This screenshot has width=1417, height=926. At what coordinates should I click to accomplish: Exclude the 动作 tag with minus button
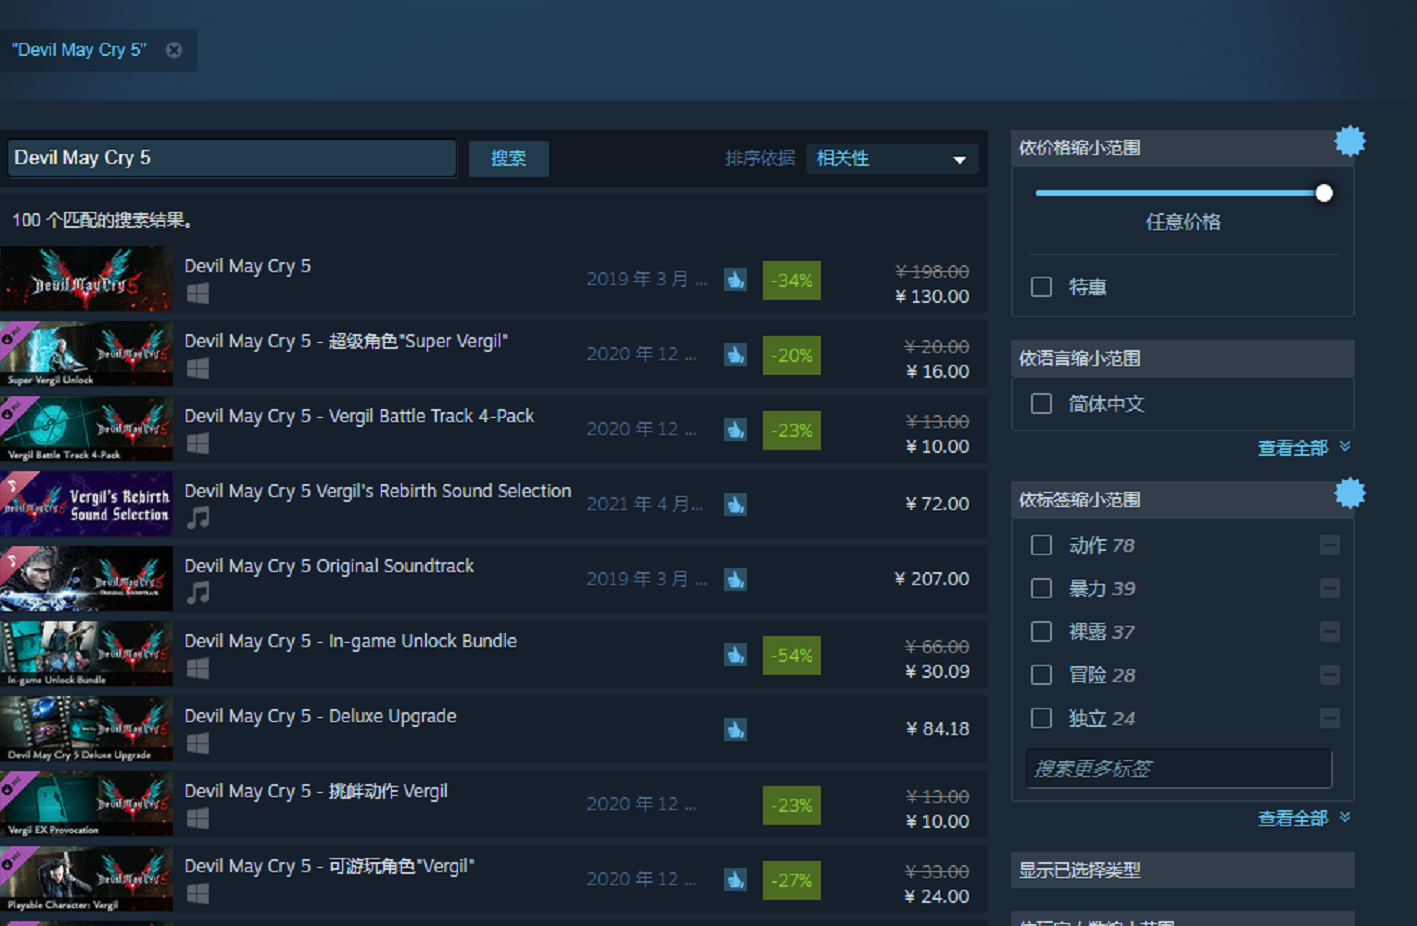(x=1329, y=545)
